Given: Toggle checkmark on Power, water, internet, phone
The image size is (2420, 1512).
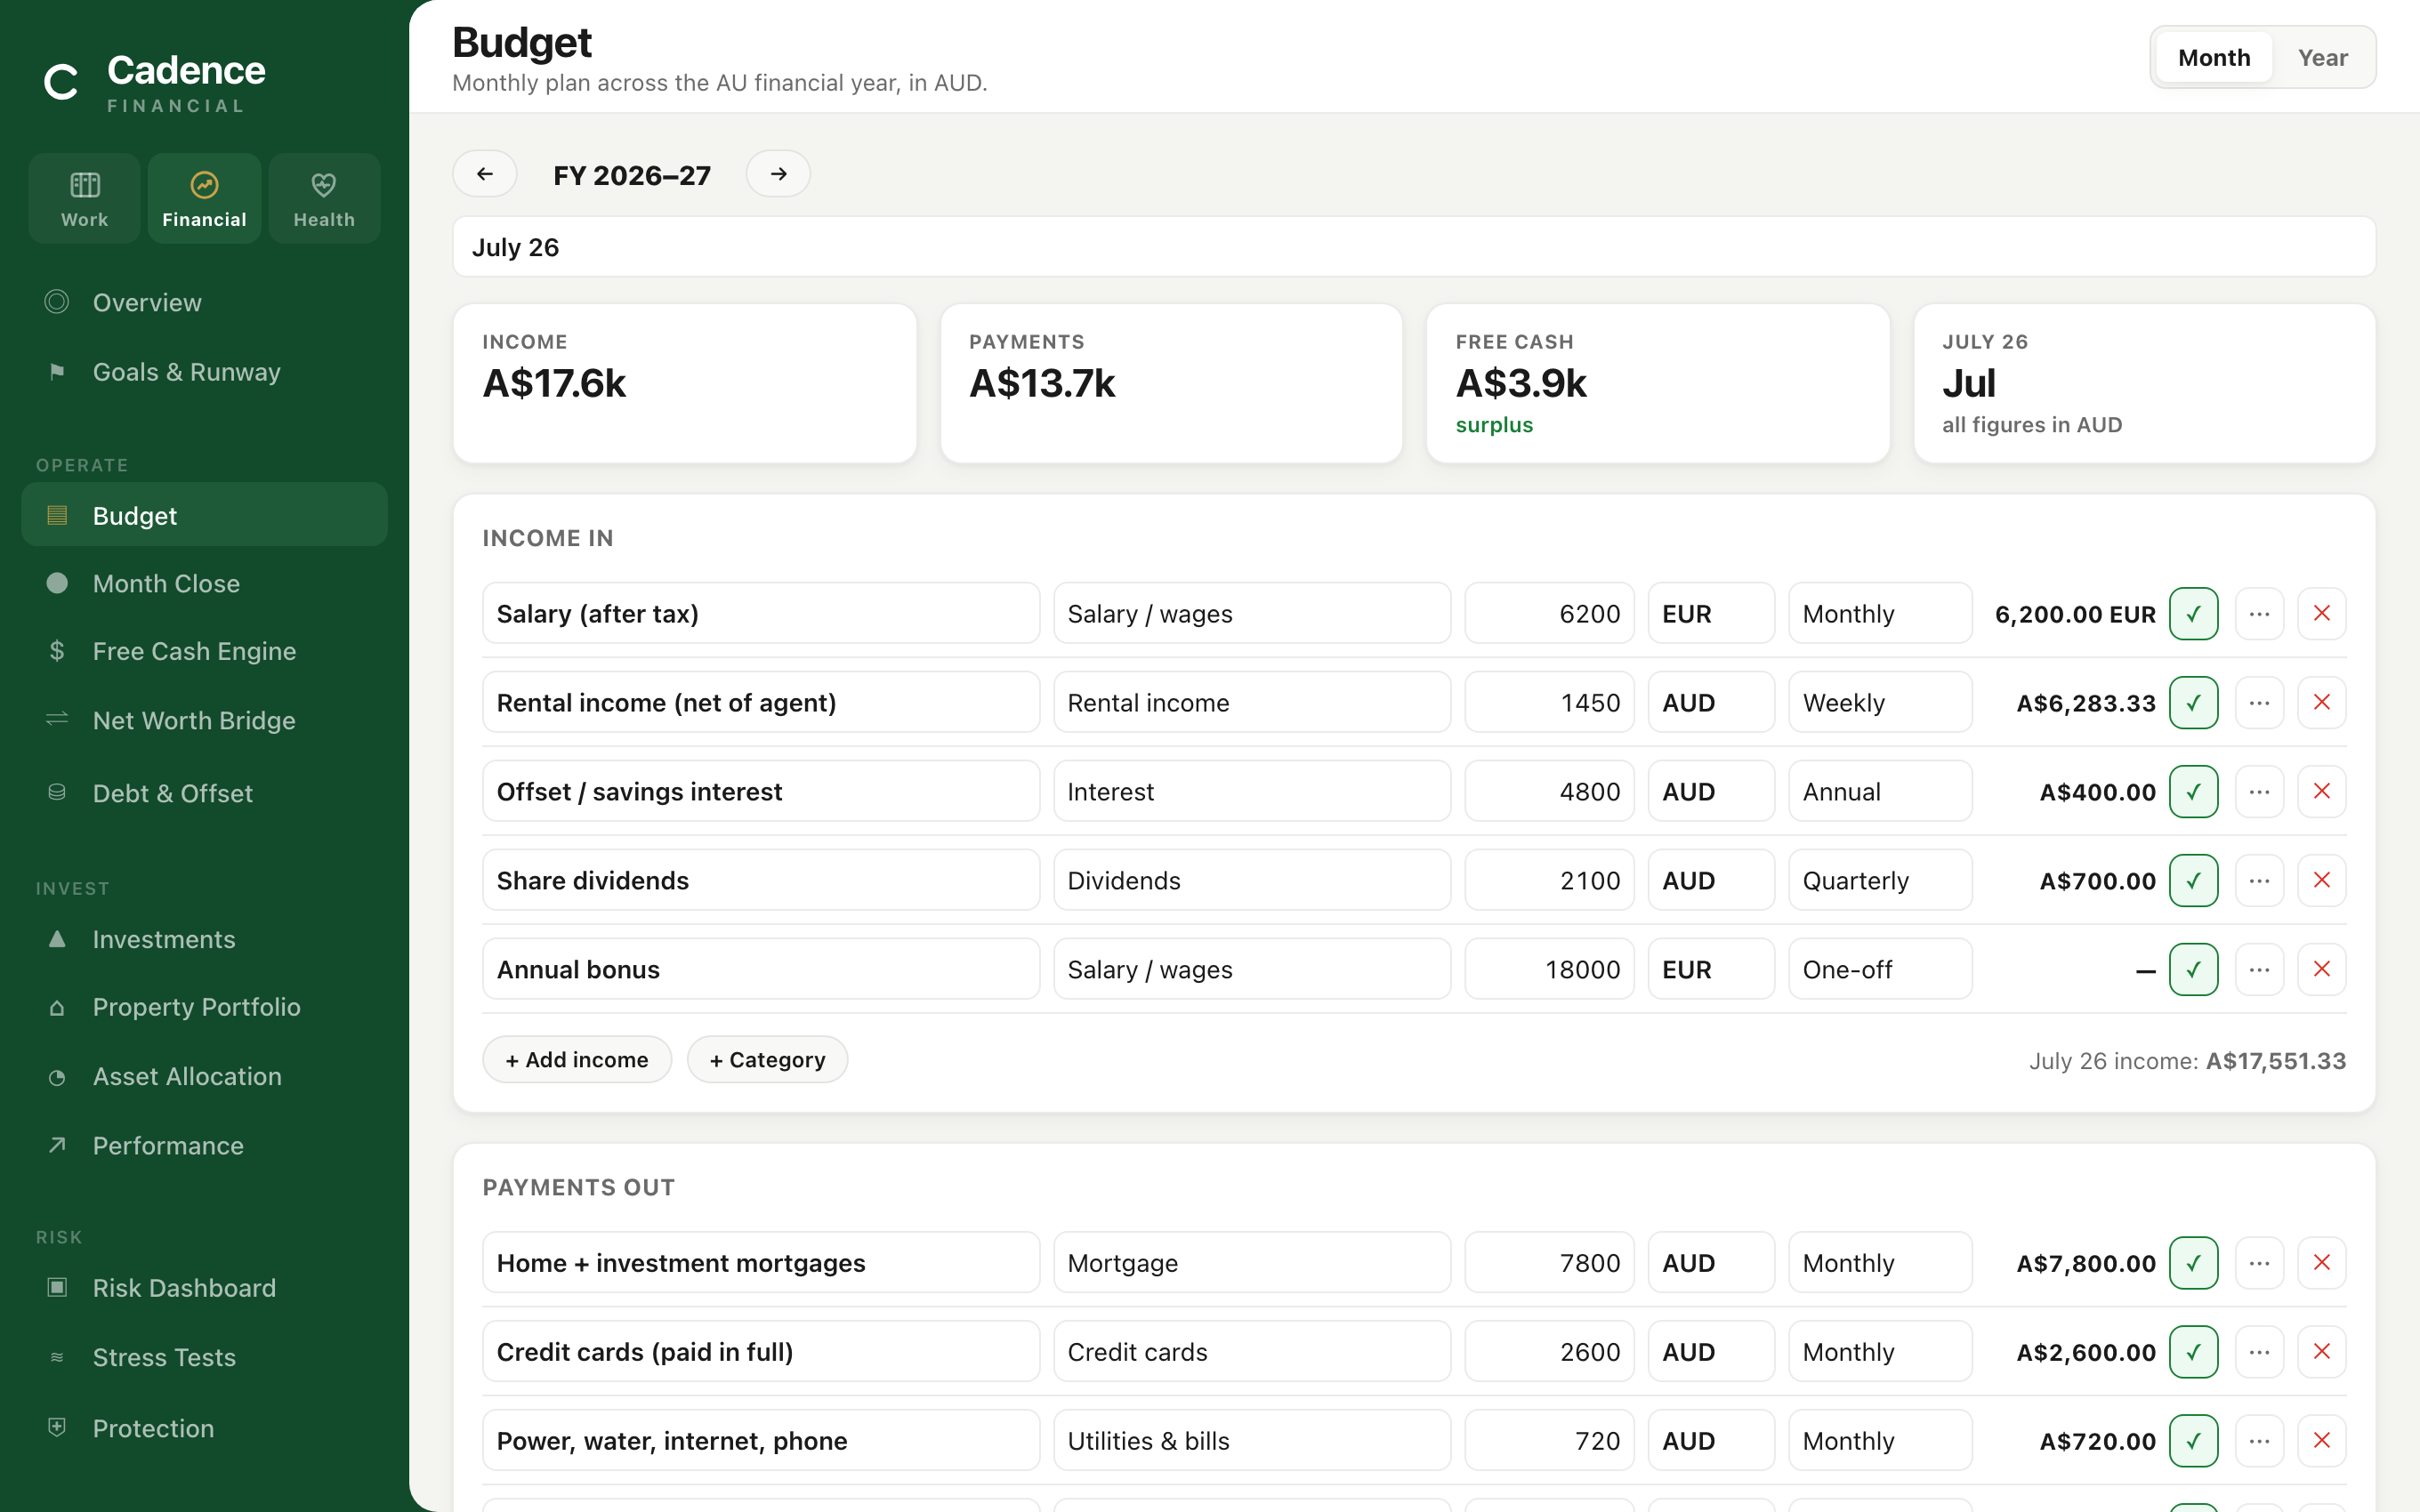Looking at the screenshot, I should click(x=2194, y=1440).
